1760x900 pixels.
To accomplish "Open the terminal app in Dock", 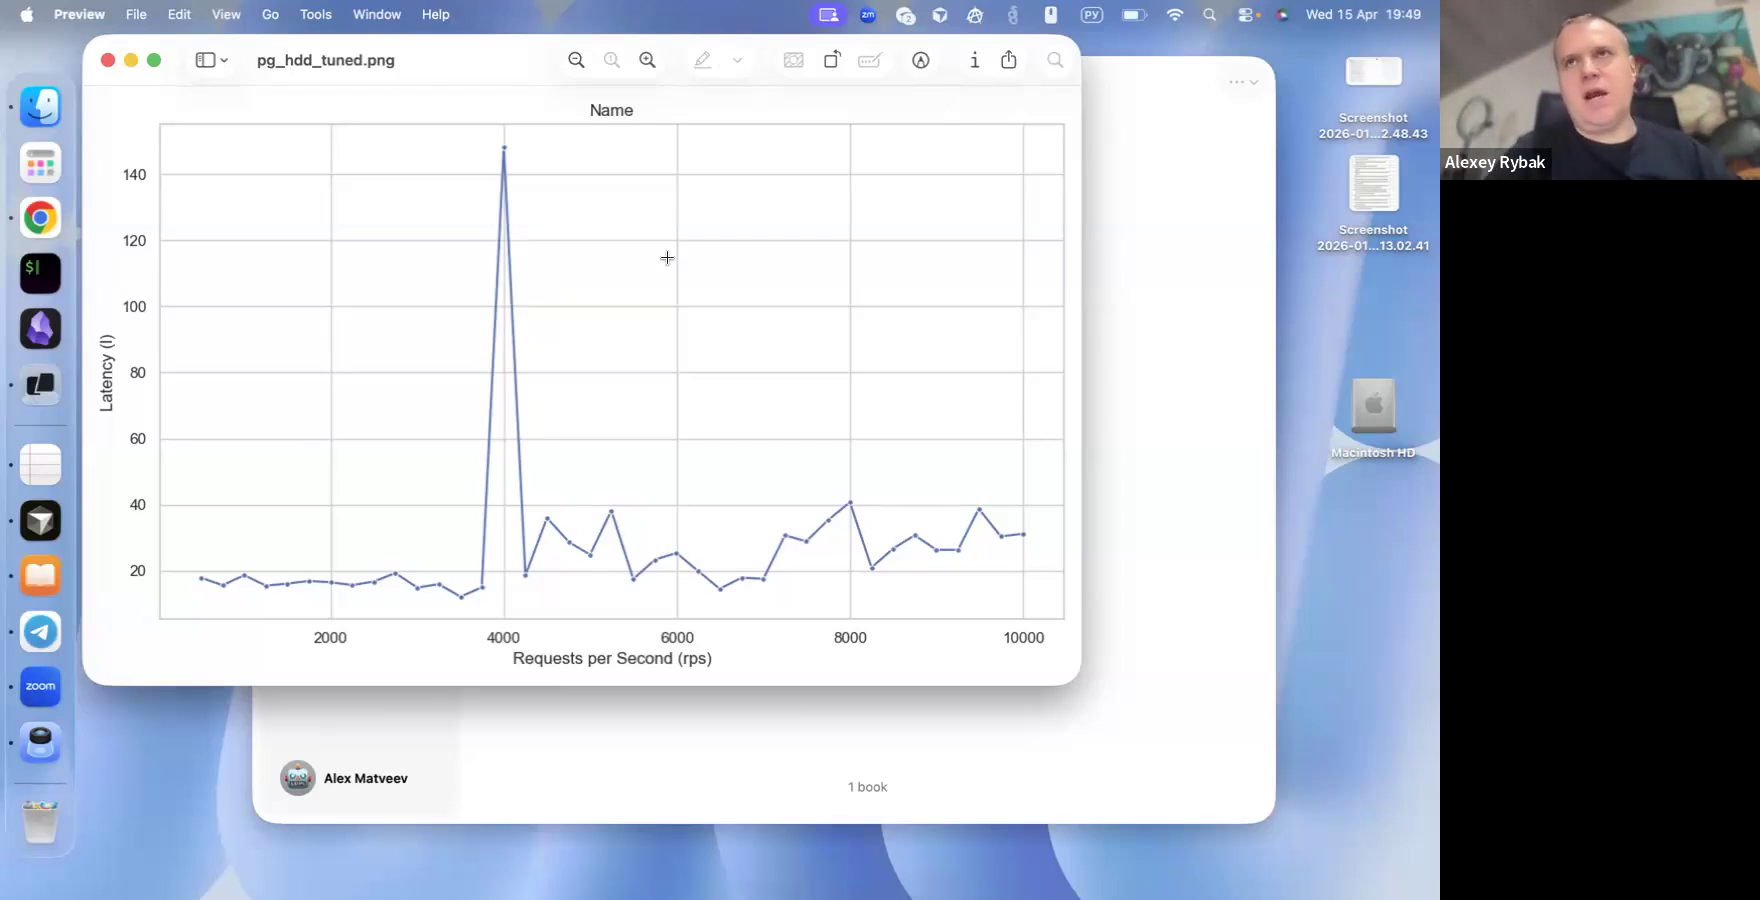I will click(x=41, y=273).
